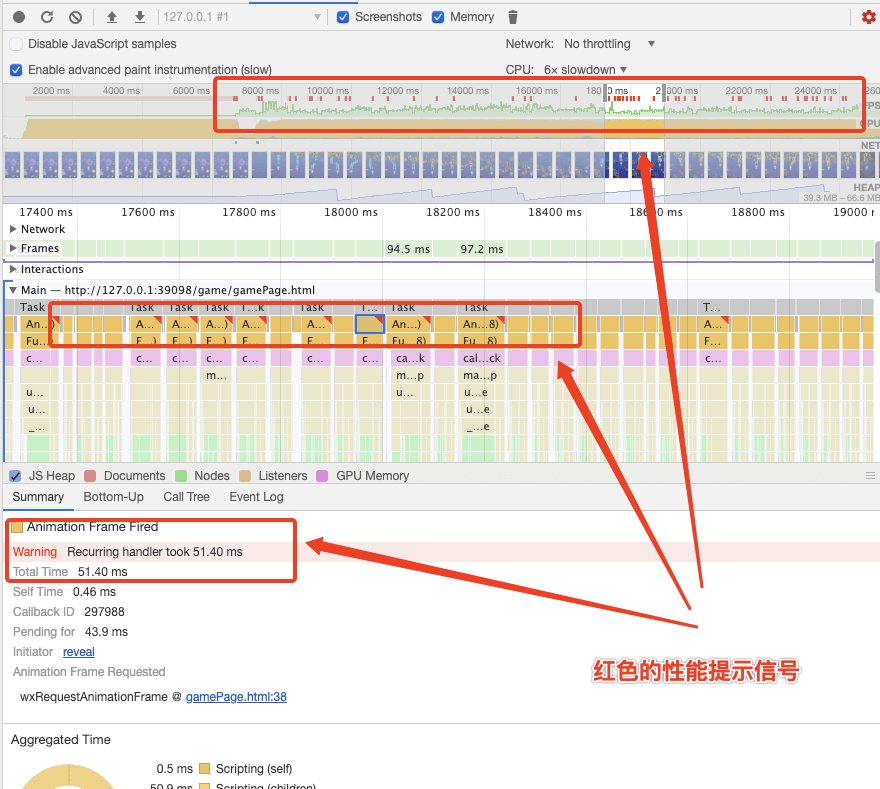Open the Call Tree tab
Screen dimensions: 880x789
(x=186, y=497)
